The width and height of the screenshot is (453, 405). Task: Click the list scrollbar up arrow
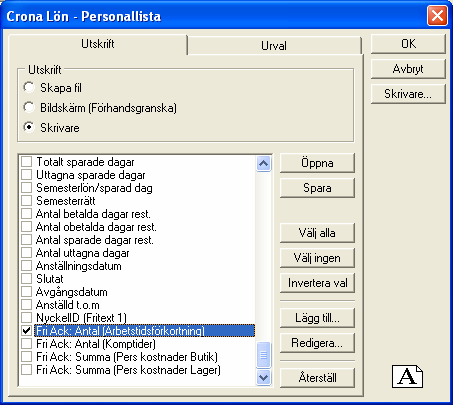264,163
